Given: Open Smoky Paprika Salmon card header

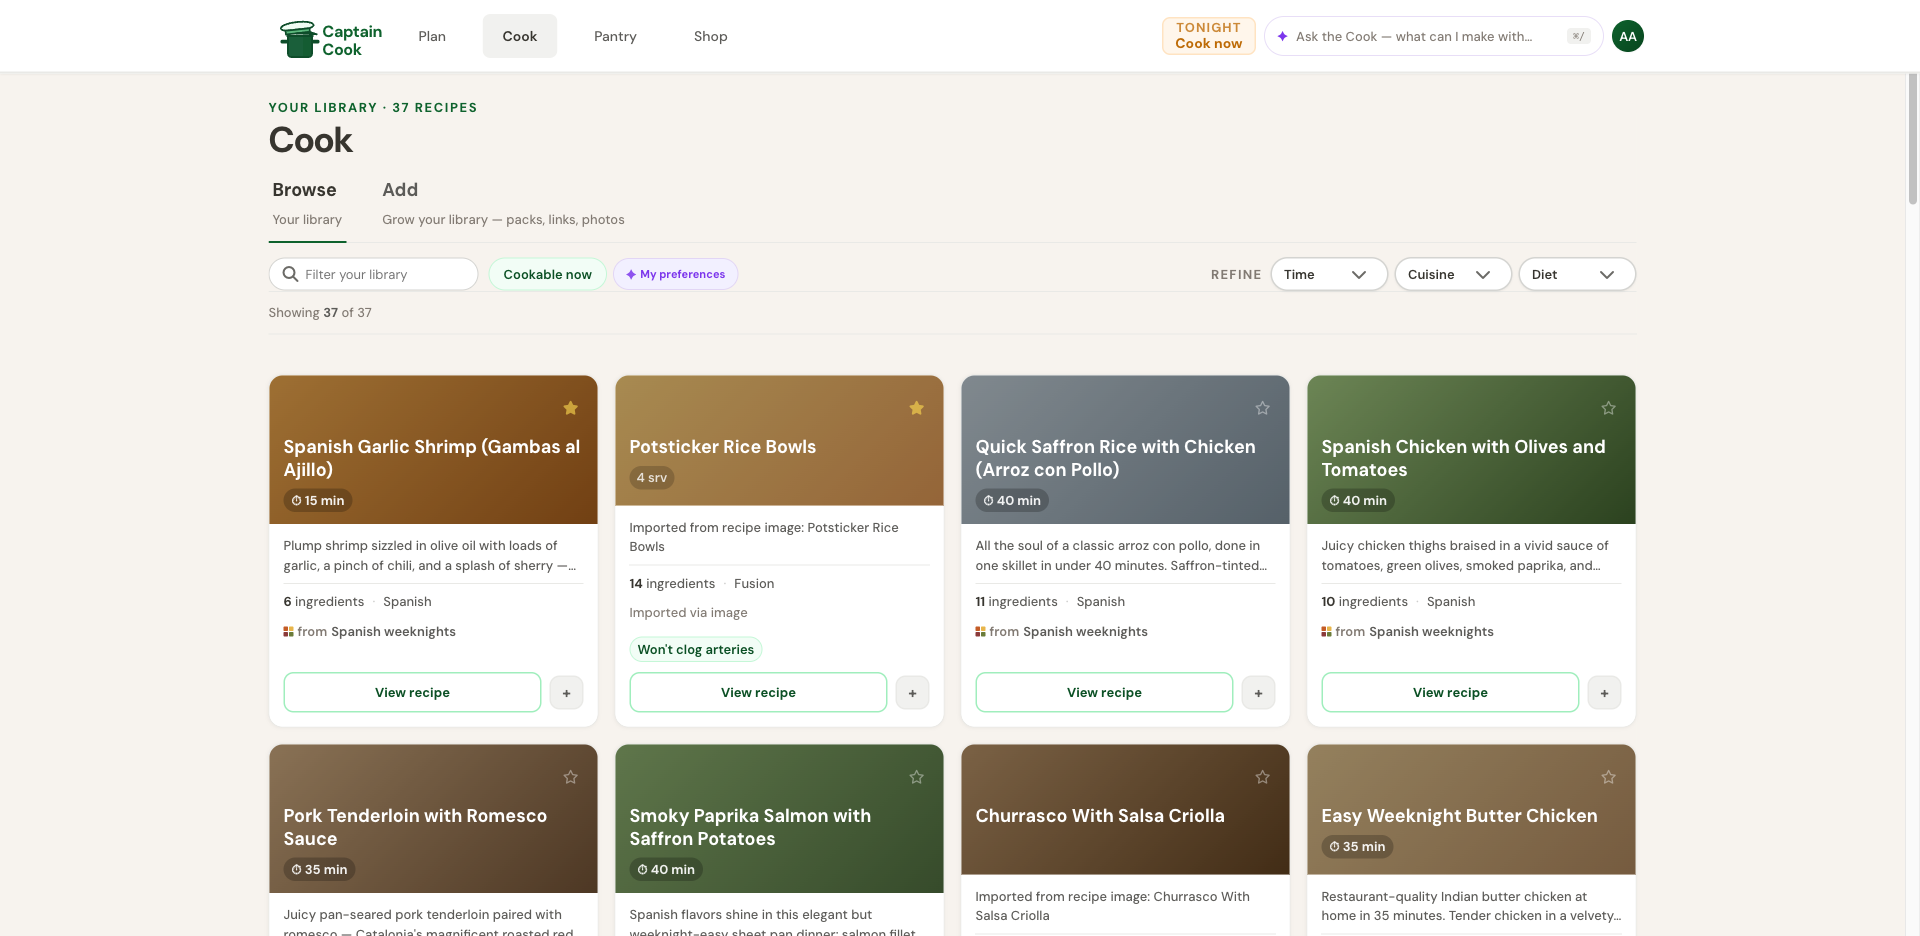Looking at the screenshot, I should (x=779, y=818).
